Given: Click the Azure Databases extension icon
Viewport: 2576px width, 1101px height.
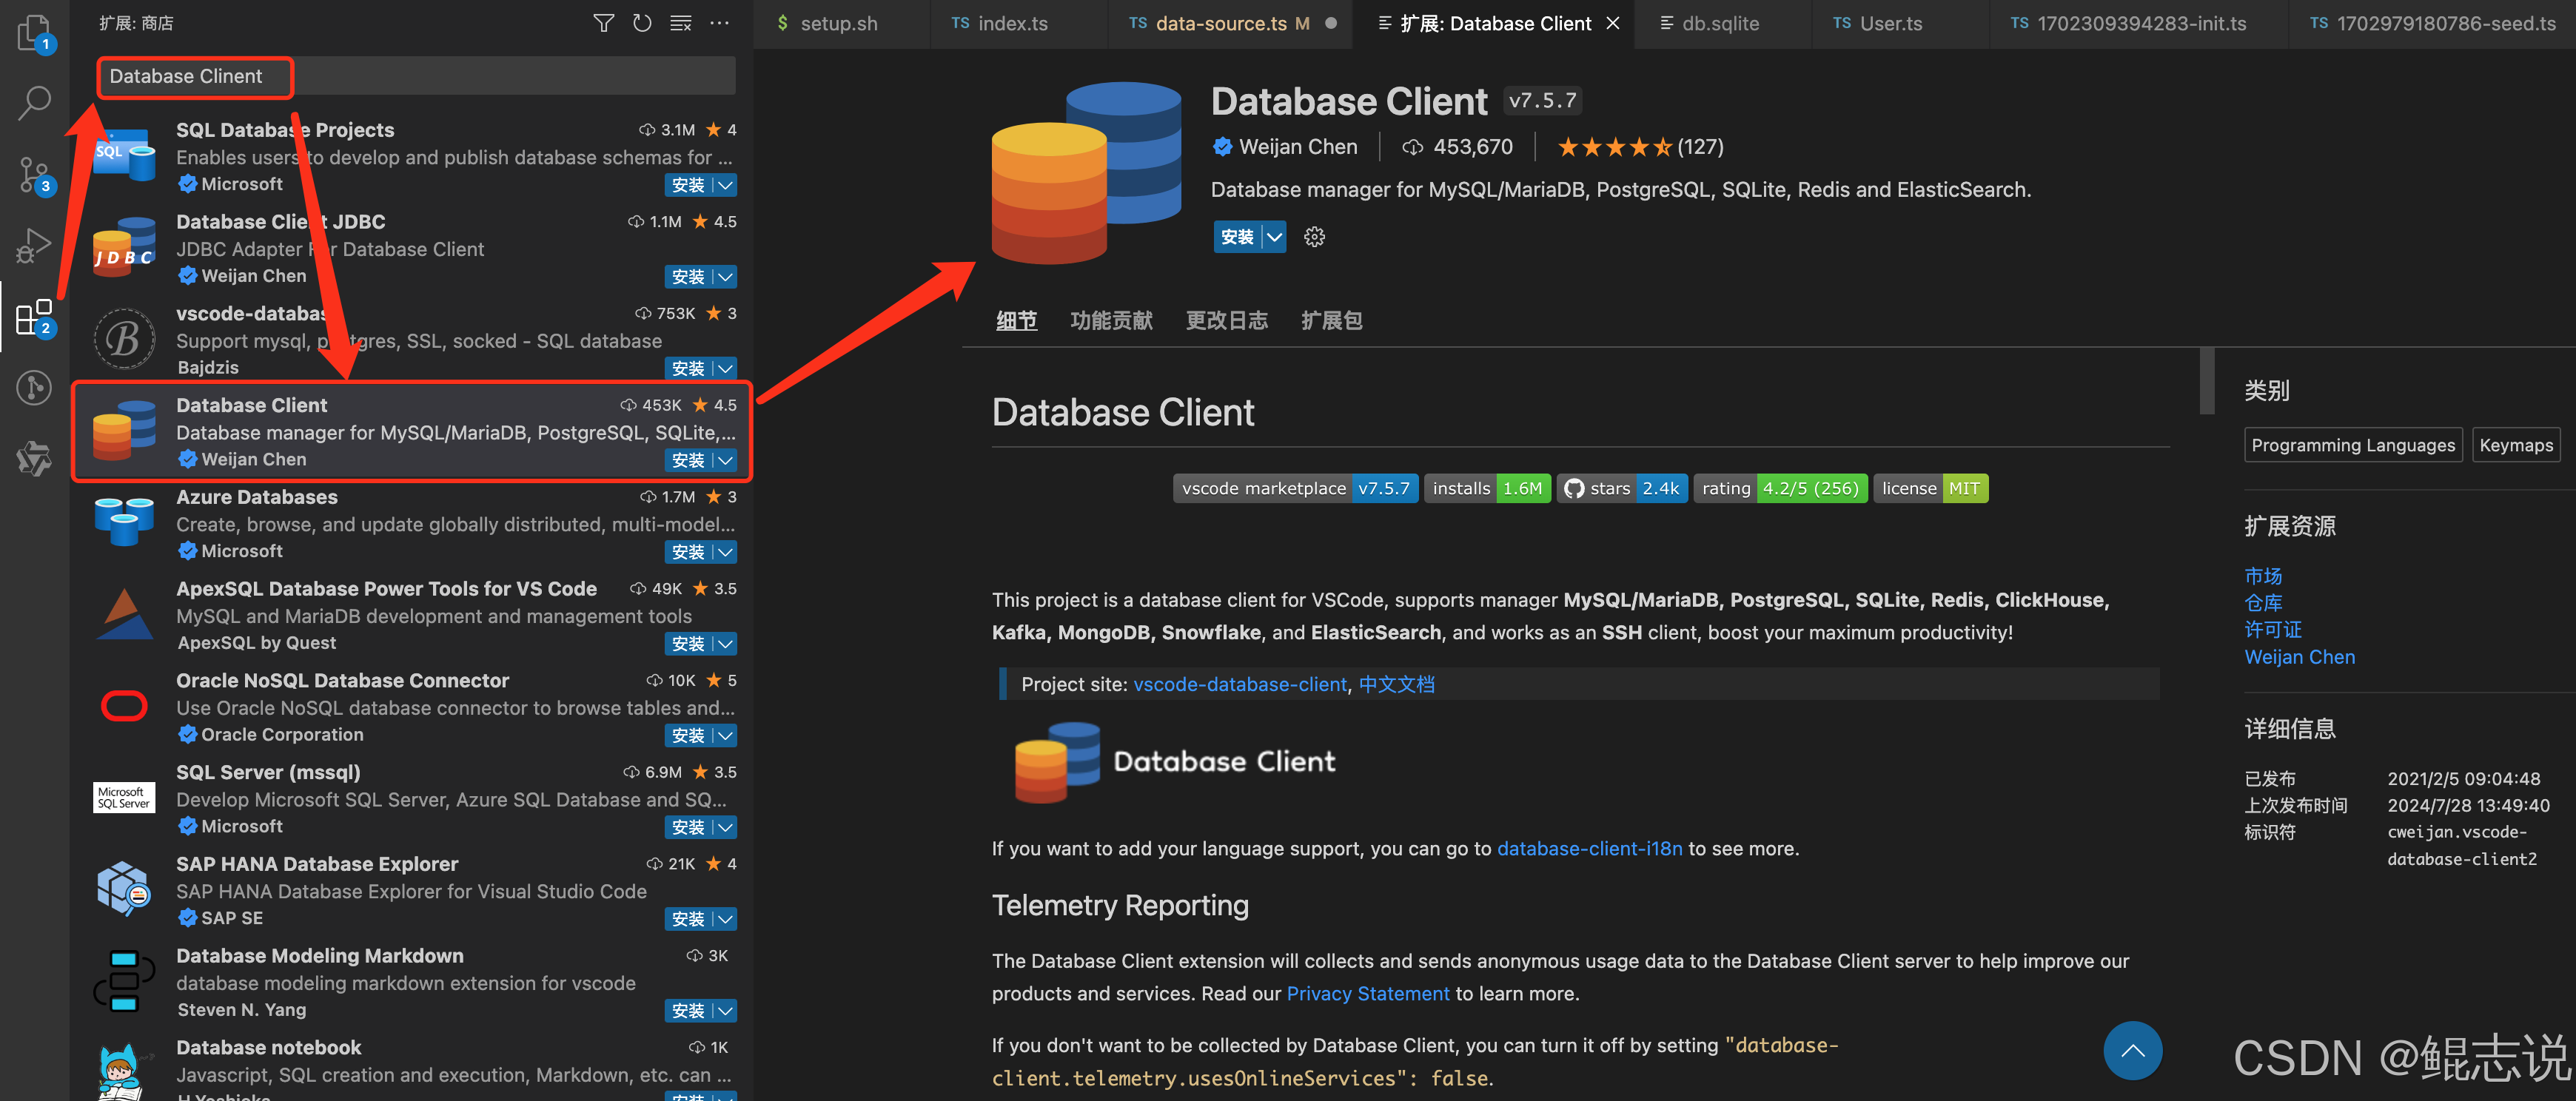Looking at the screenshot, I should [x=124, y=522].
